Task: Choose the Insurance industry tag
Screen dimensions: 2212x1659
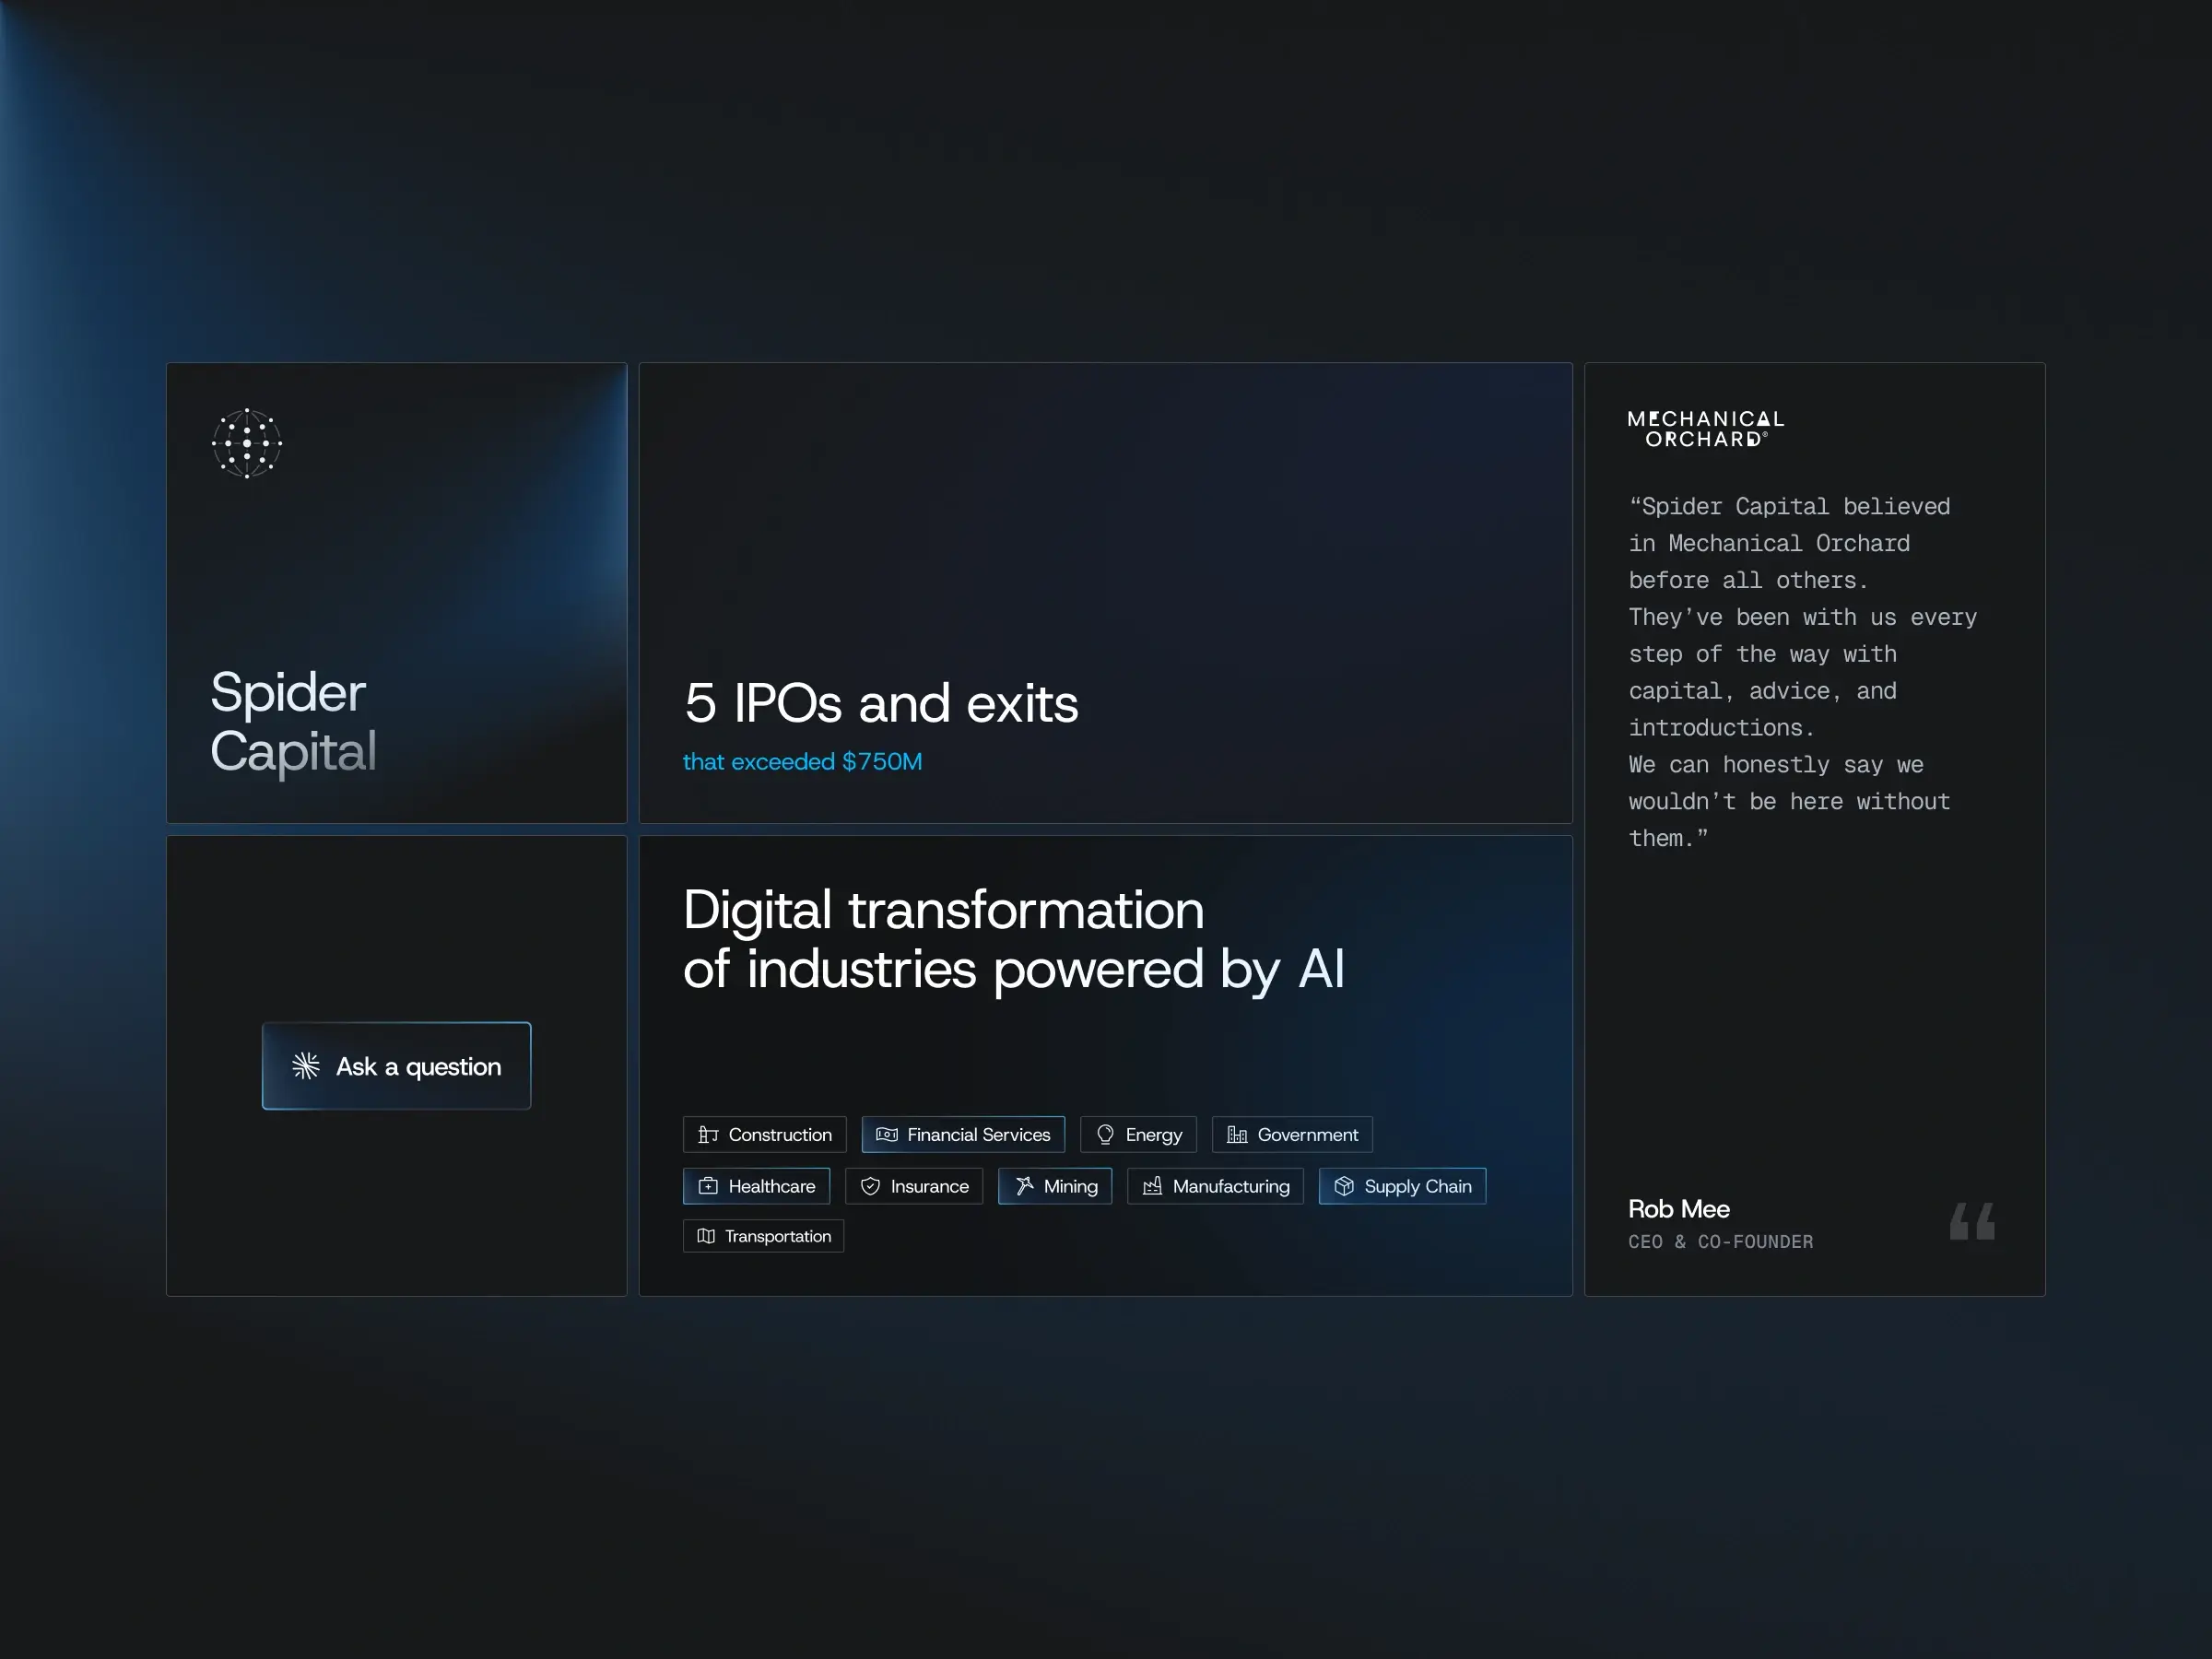Action: coord(914,1186)
